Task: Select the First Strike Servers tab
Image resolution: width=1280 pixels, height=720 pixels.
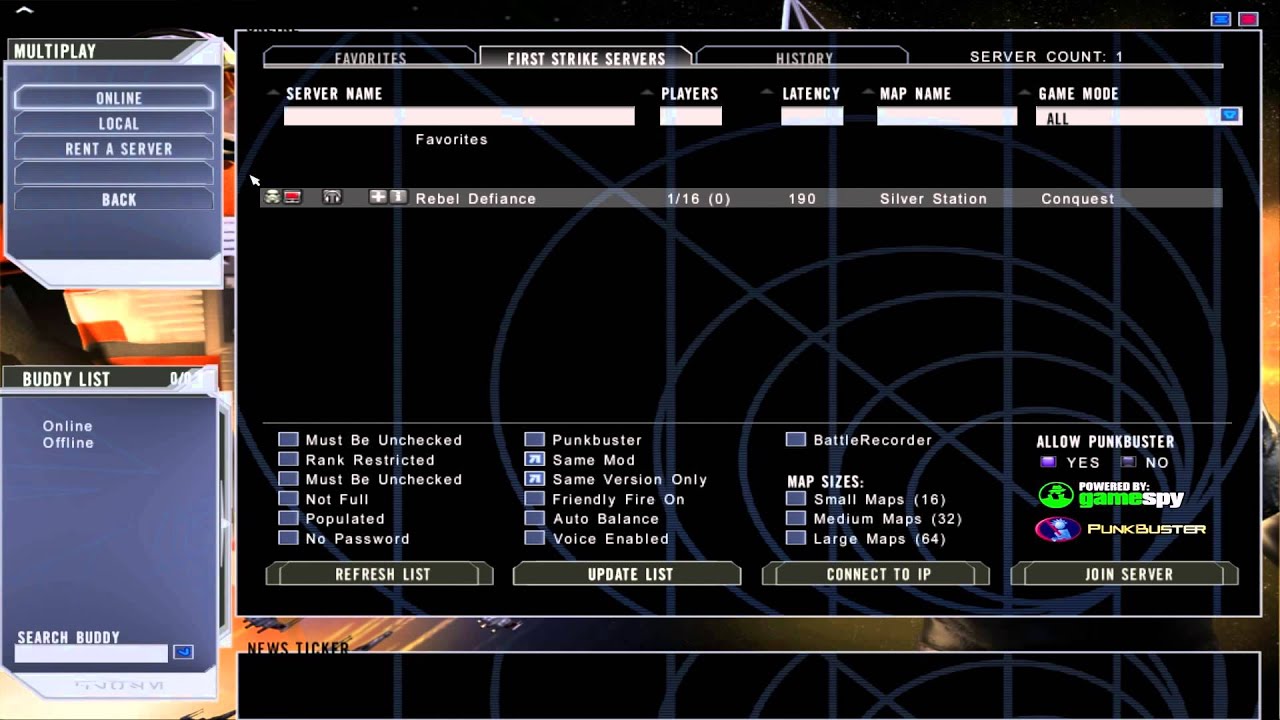Action: coord(586,58)
